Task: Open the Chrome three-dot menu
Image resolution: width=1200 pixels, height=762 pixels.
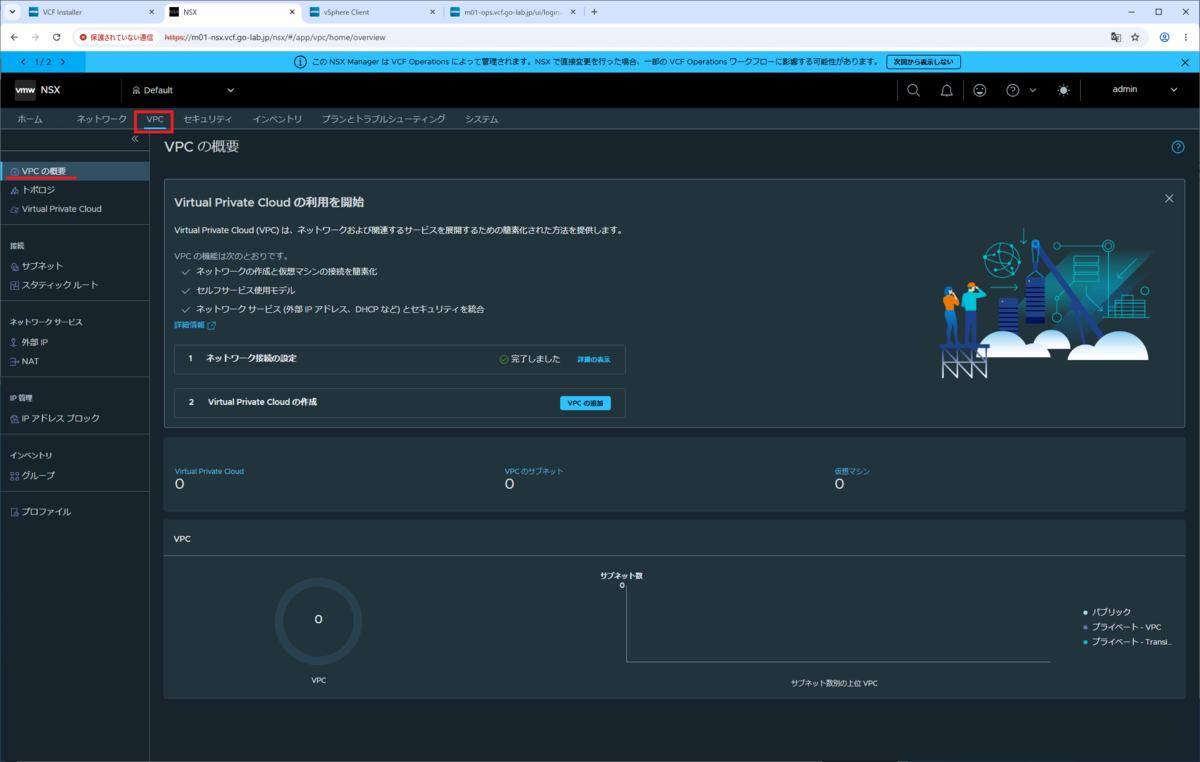Action: pos(1186,37)
